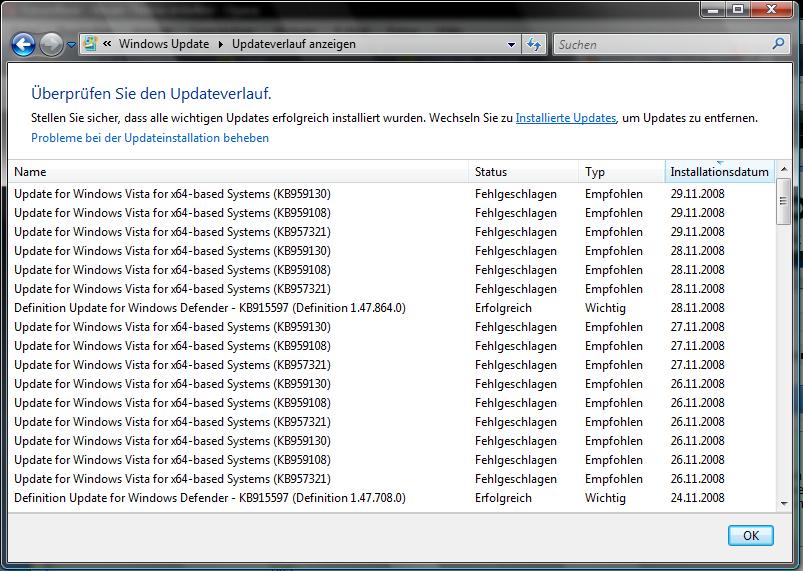Click the 24.11.2008 installation date

click(x=698, y=498)
